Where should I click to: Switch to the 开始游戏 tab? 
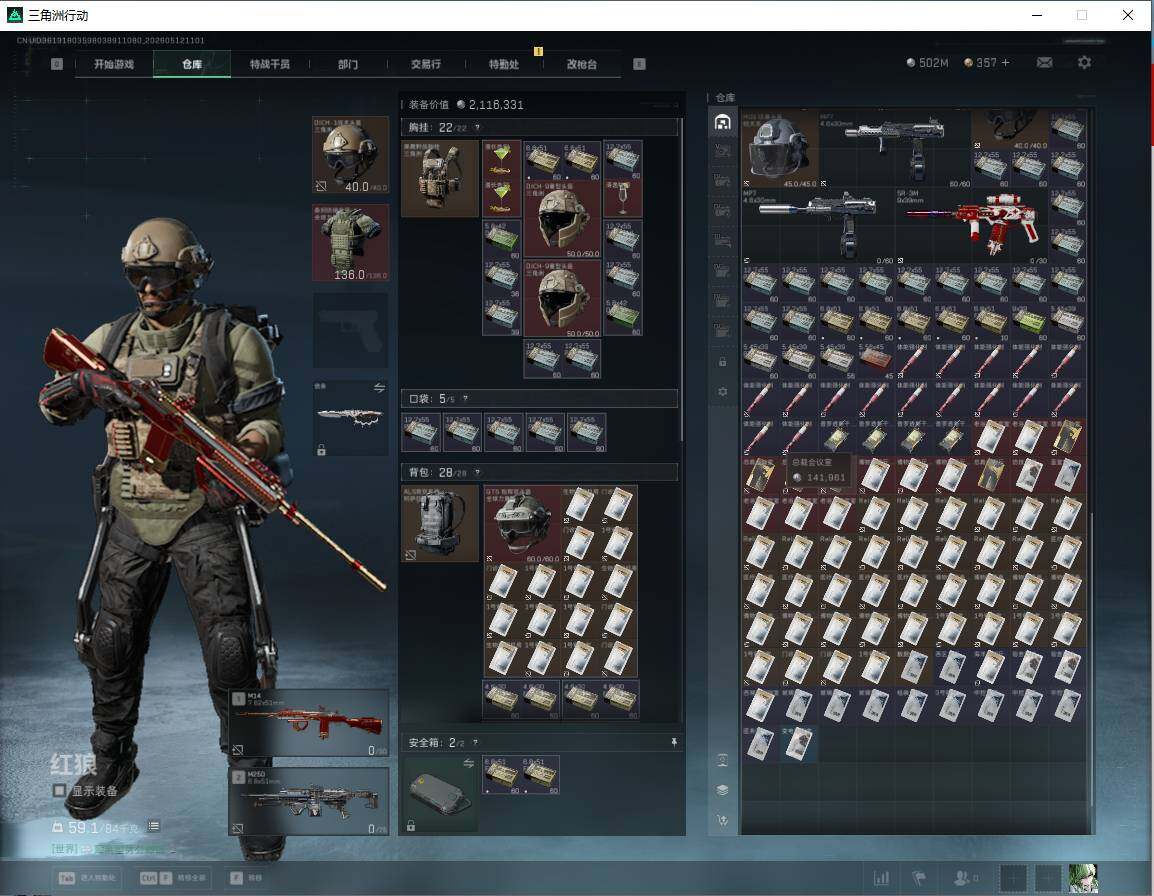114,64
